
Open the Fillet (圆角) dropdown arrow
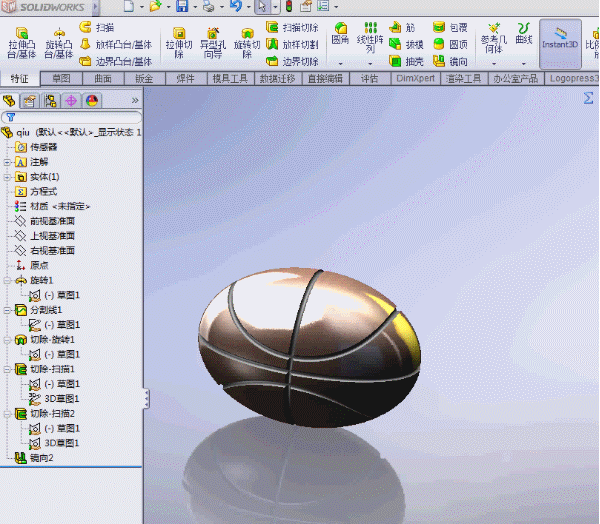[x=340, y=64]
